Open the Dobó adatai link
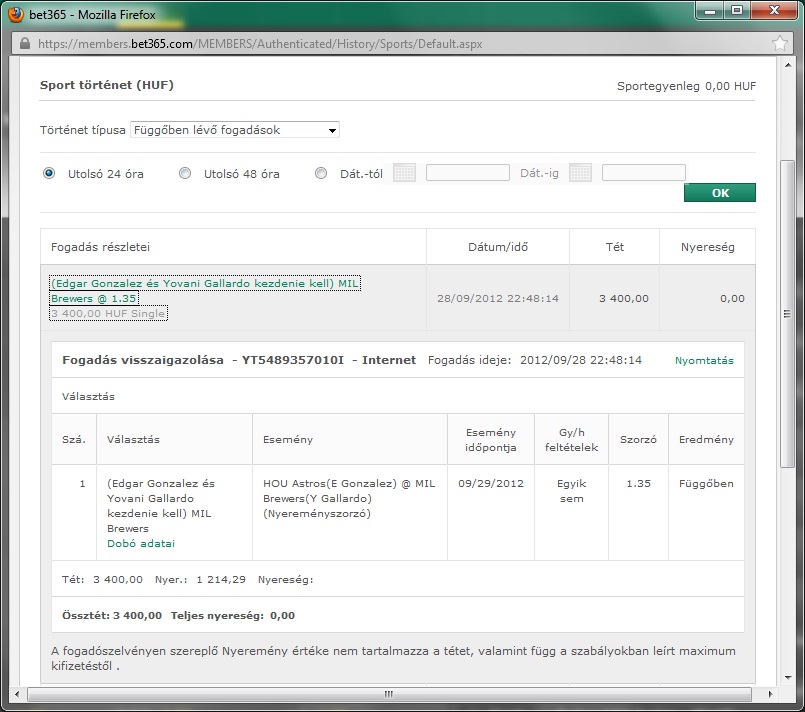This screenshot has height=712, width=805. click(141, 543)
